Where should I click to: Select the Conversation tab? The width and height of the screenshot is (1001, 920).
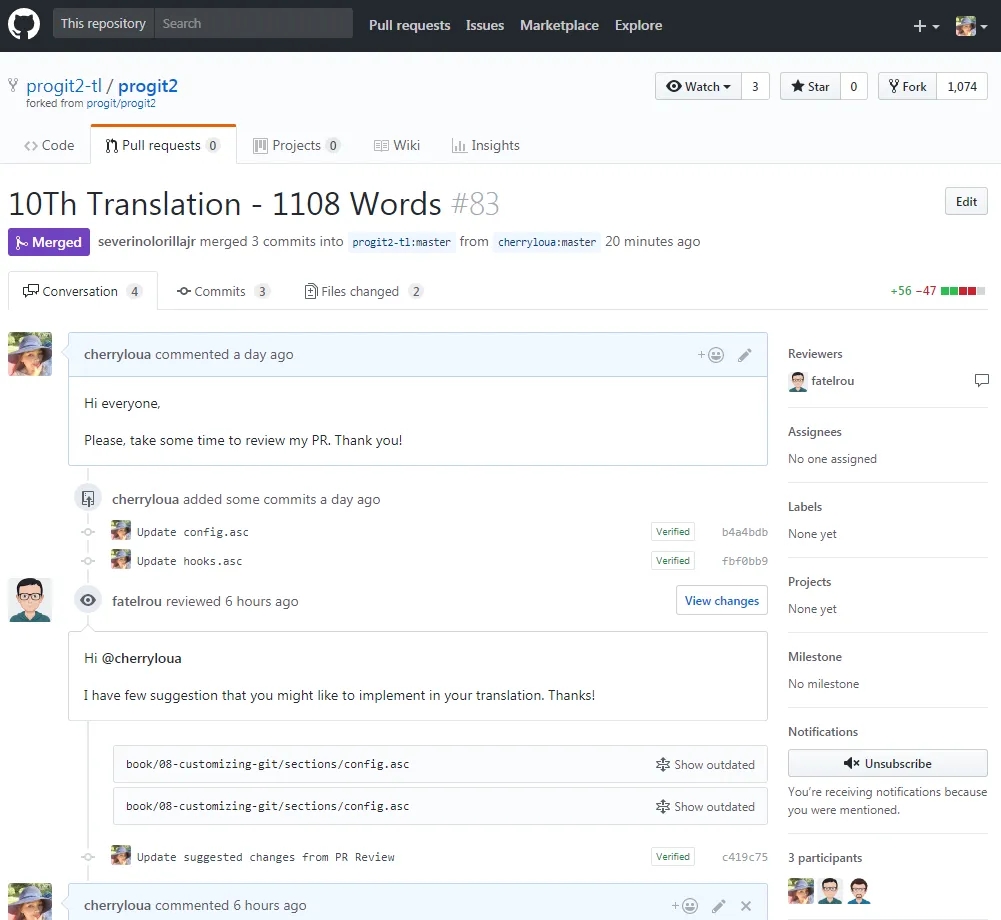pyautogui.click(x=82, y=291)
